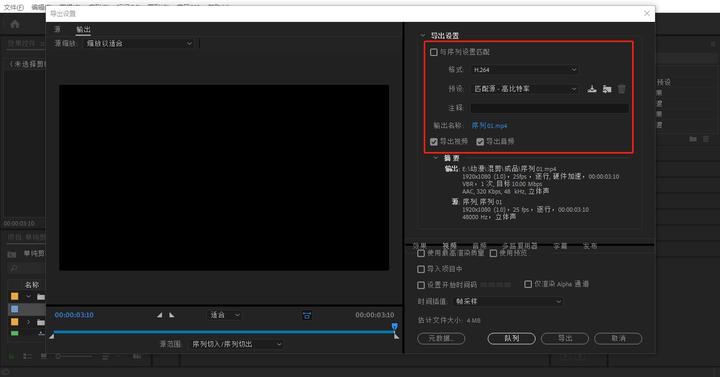Screen dimensions: 720x377
Task: Open 源范围 序列切入/序列切出 dropdown
Action: pos(236,344)
